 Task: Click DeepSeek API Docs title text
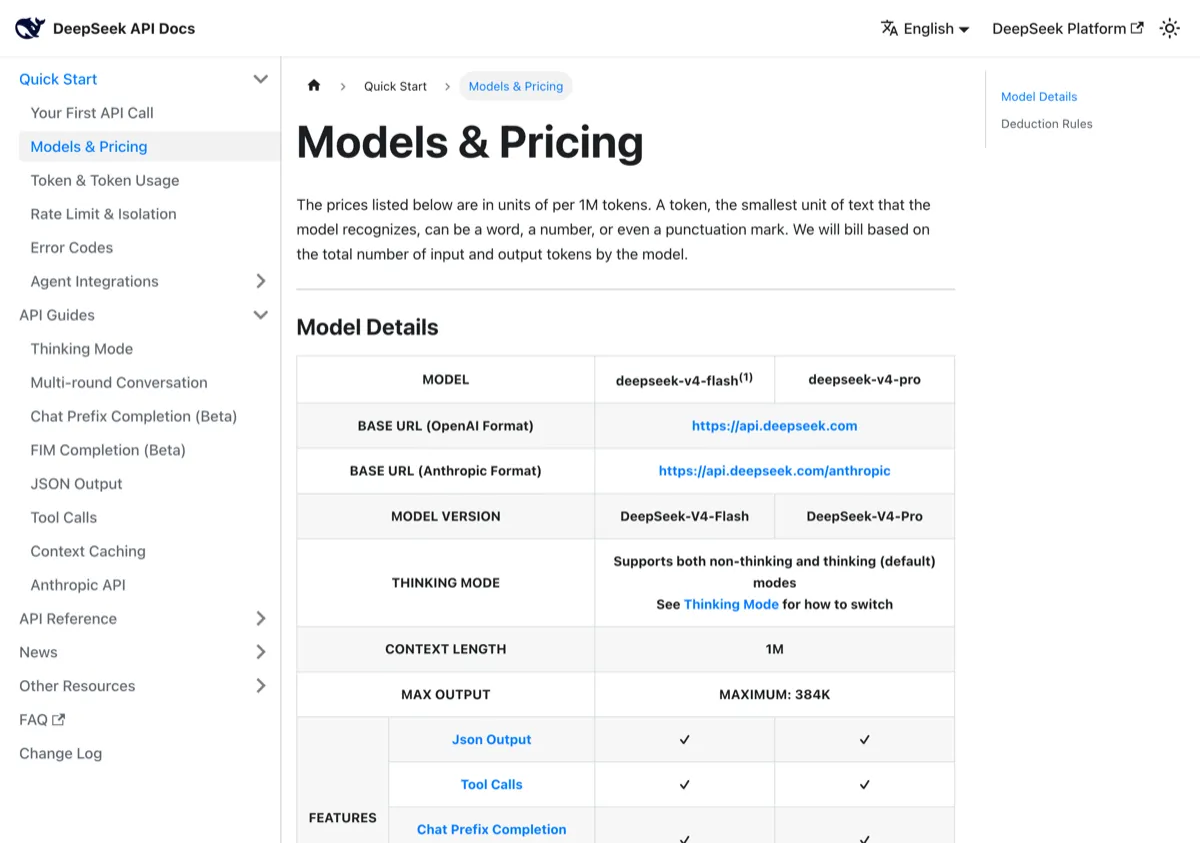(x=124, y=28)
